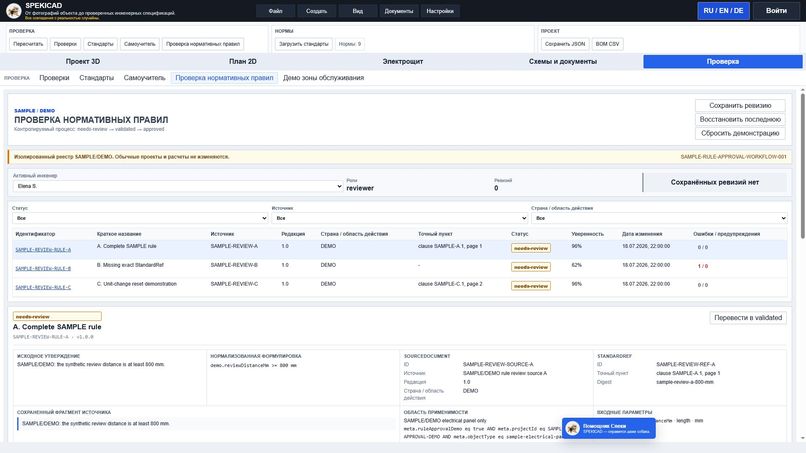Screen dimensions: 806x453
Task: Open SAMPLE-REVIEW-RULE-B link
Action: point(43,268)
